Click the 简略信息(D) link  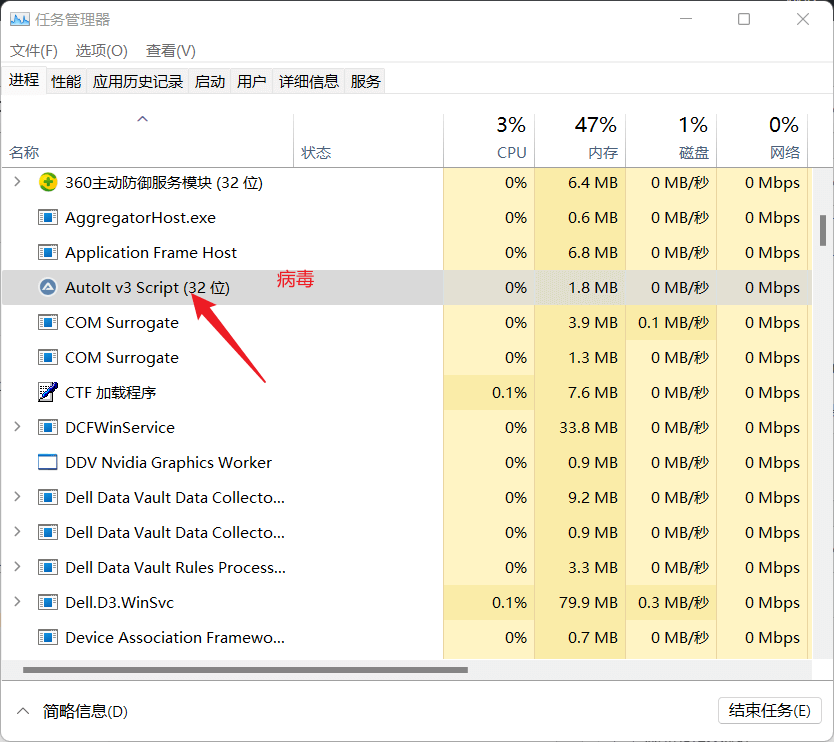coord(85,711)
